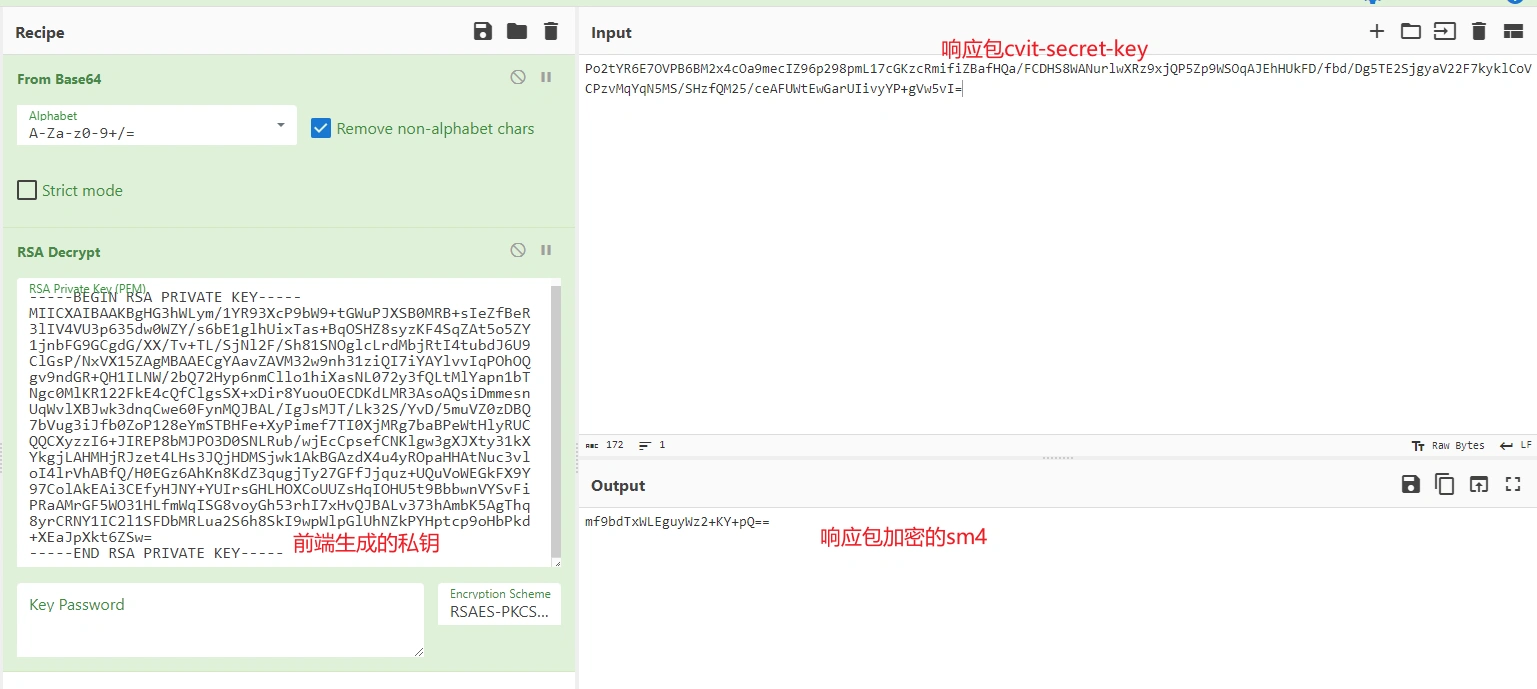This screenshot has width=1537, height=689.
Task: Maximise the output pane
Action: click(x=1513, y=485)
